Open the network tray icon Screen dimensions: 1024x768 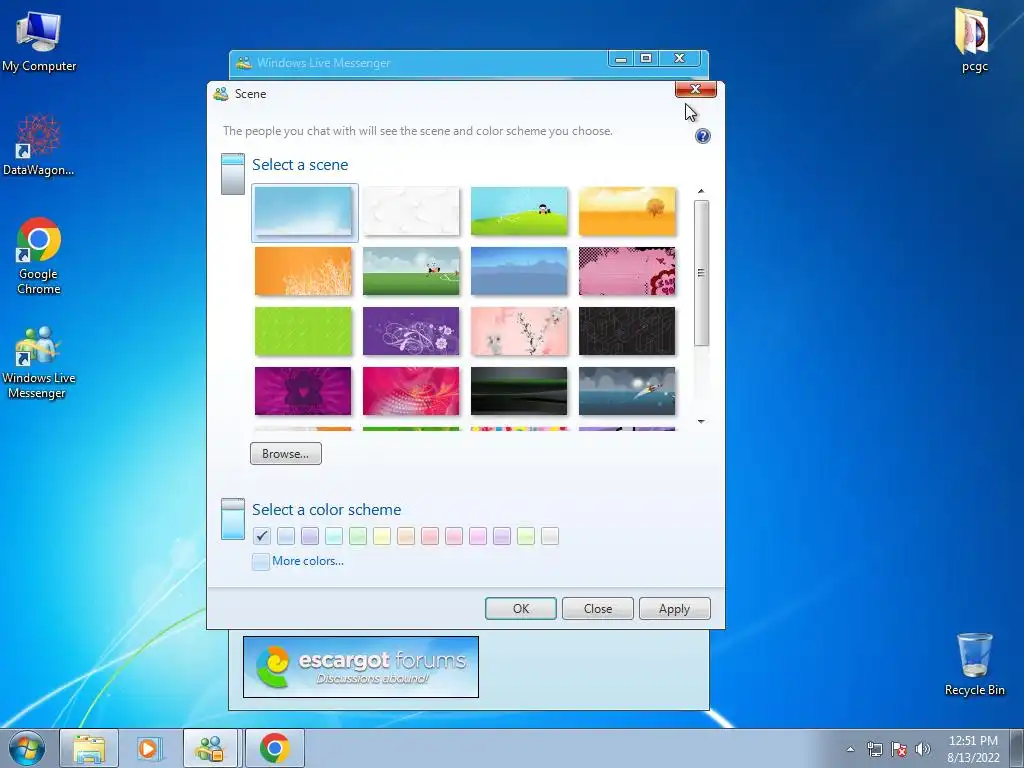tap(874, 749)
